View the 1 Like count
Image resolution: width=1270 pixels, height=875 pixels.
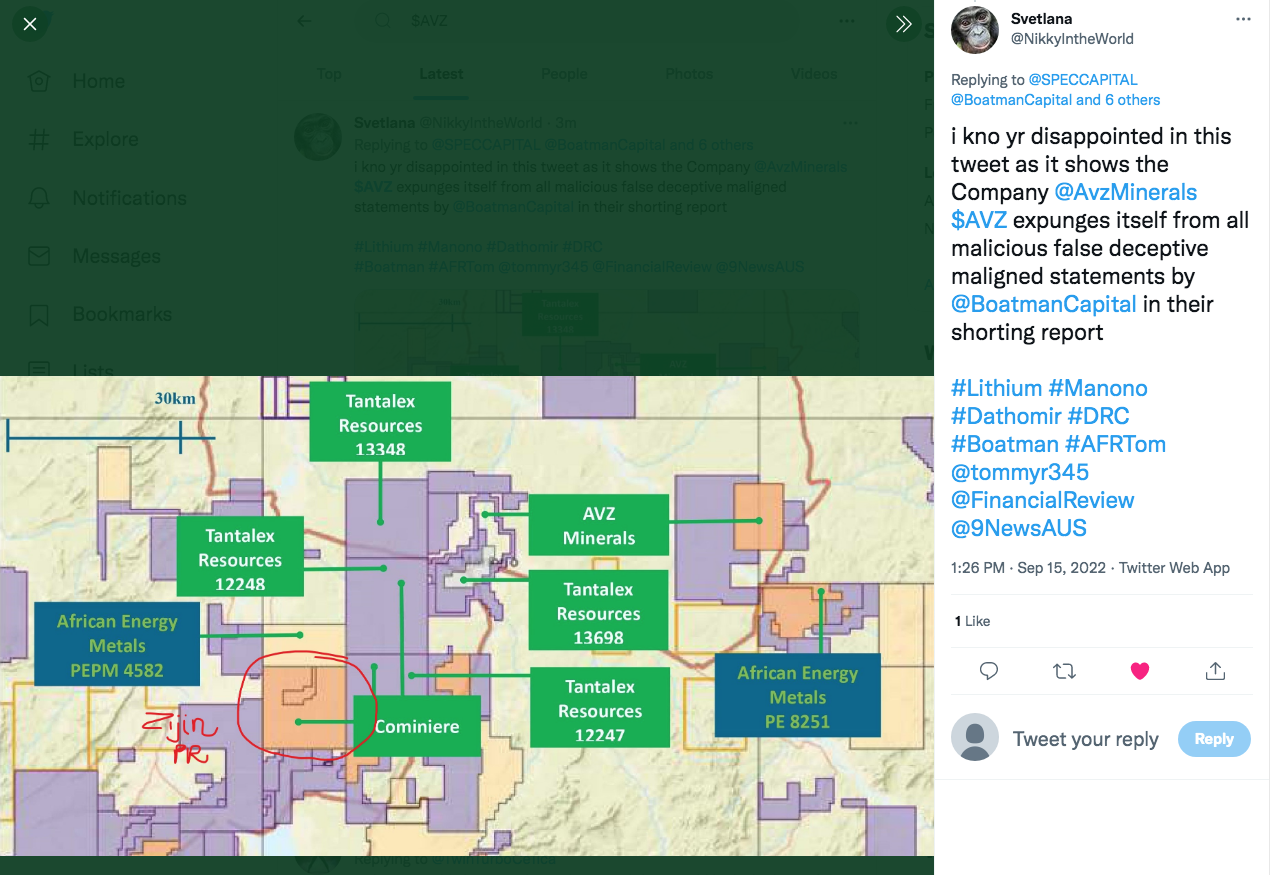971,621
